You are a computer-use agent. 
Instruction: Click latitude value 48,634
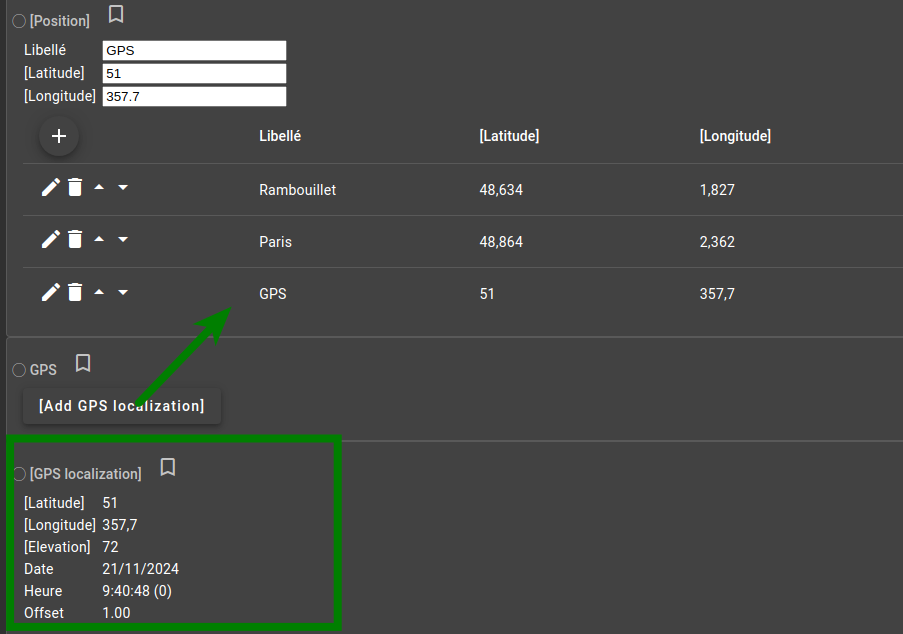pyautogui.click(x=501, y=189)
